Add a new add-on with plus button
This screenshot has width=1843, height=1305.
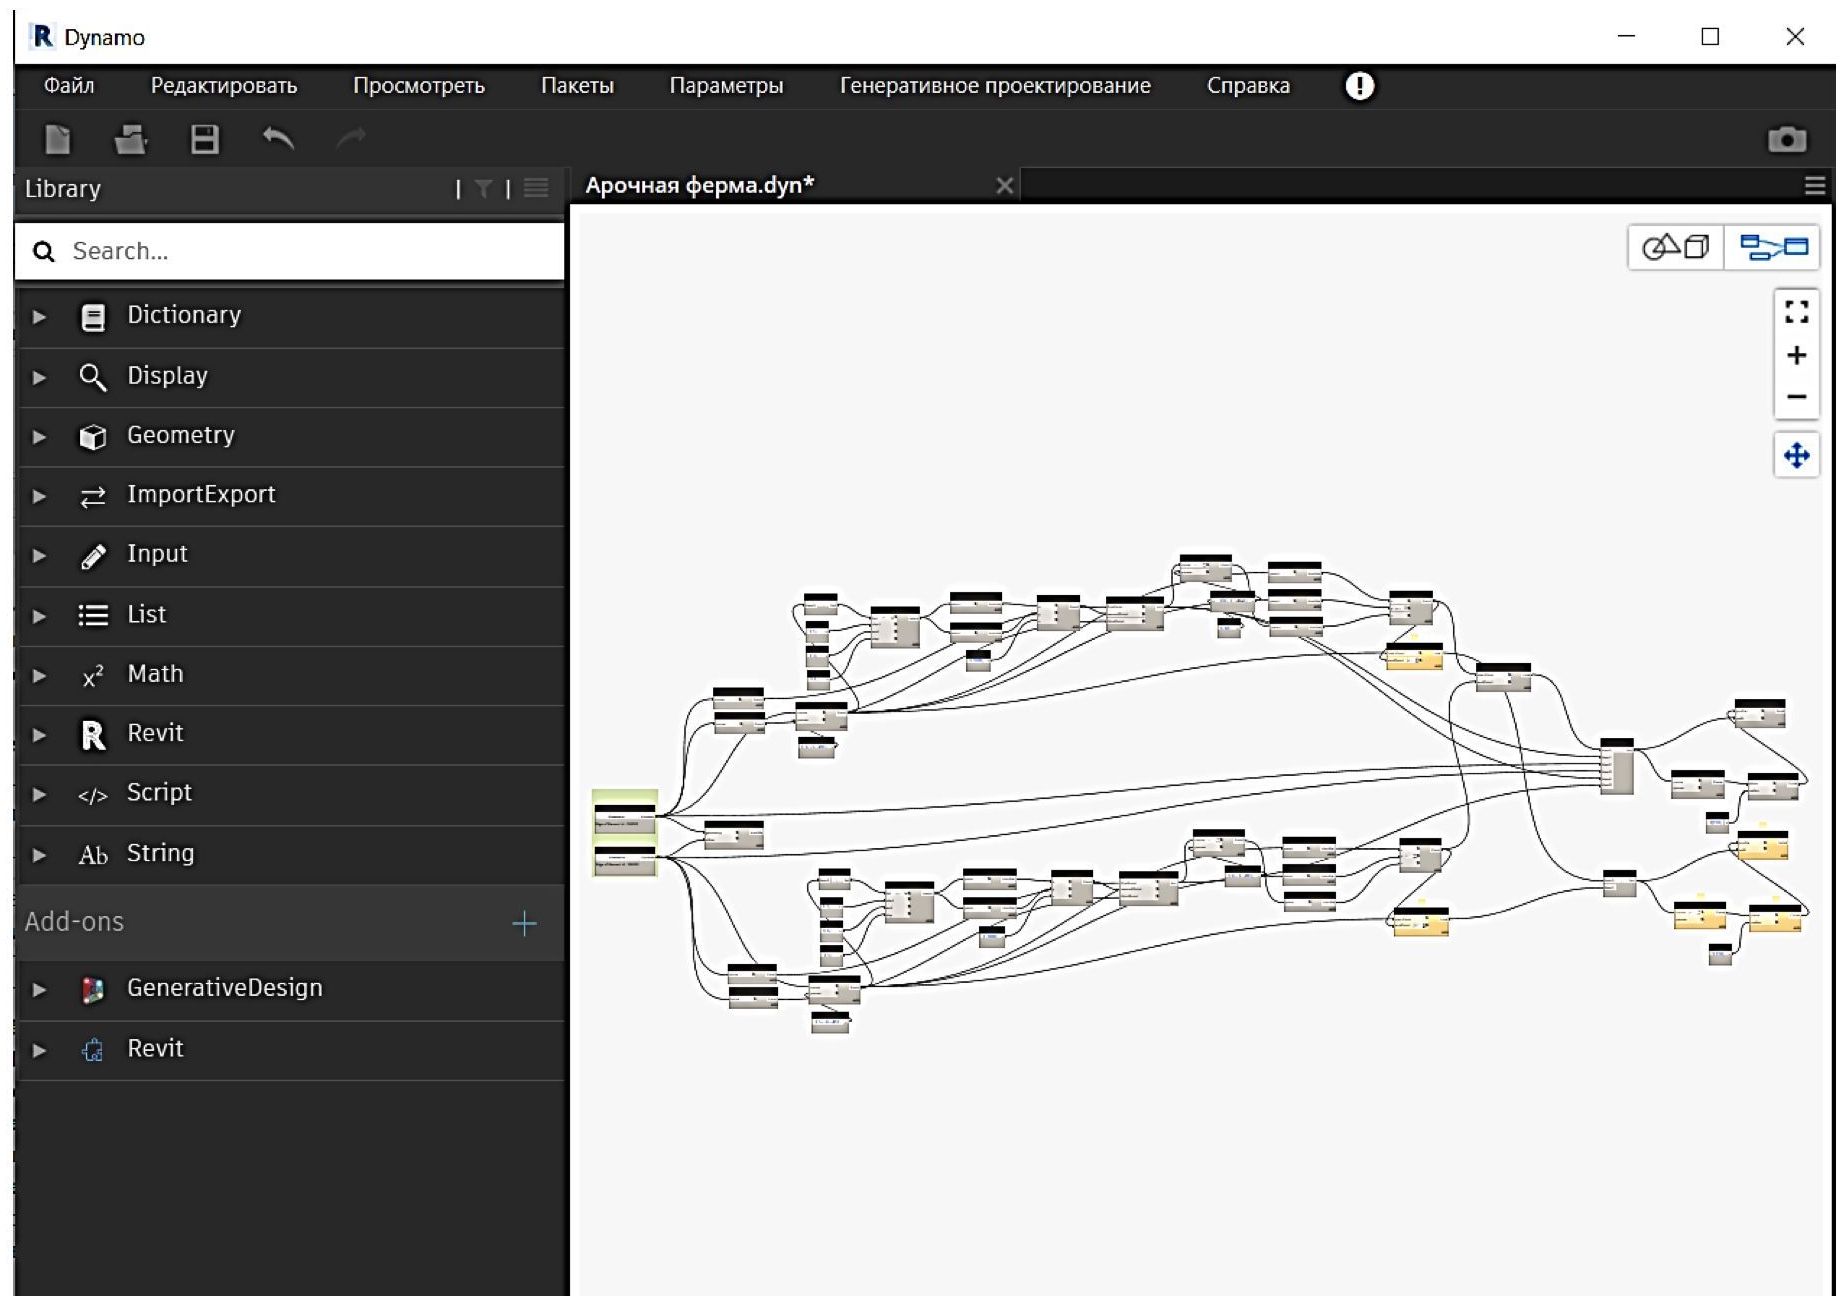click(x=524, y=923)
